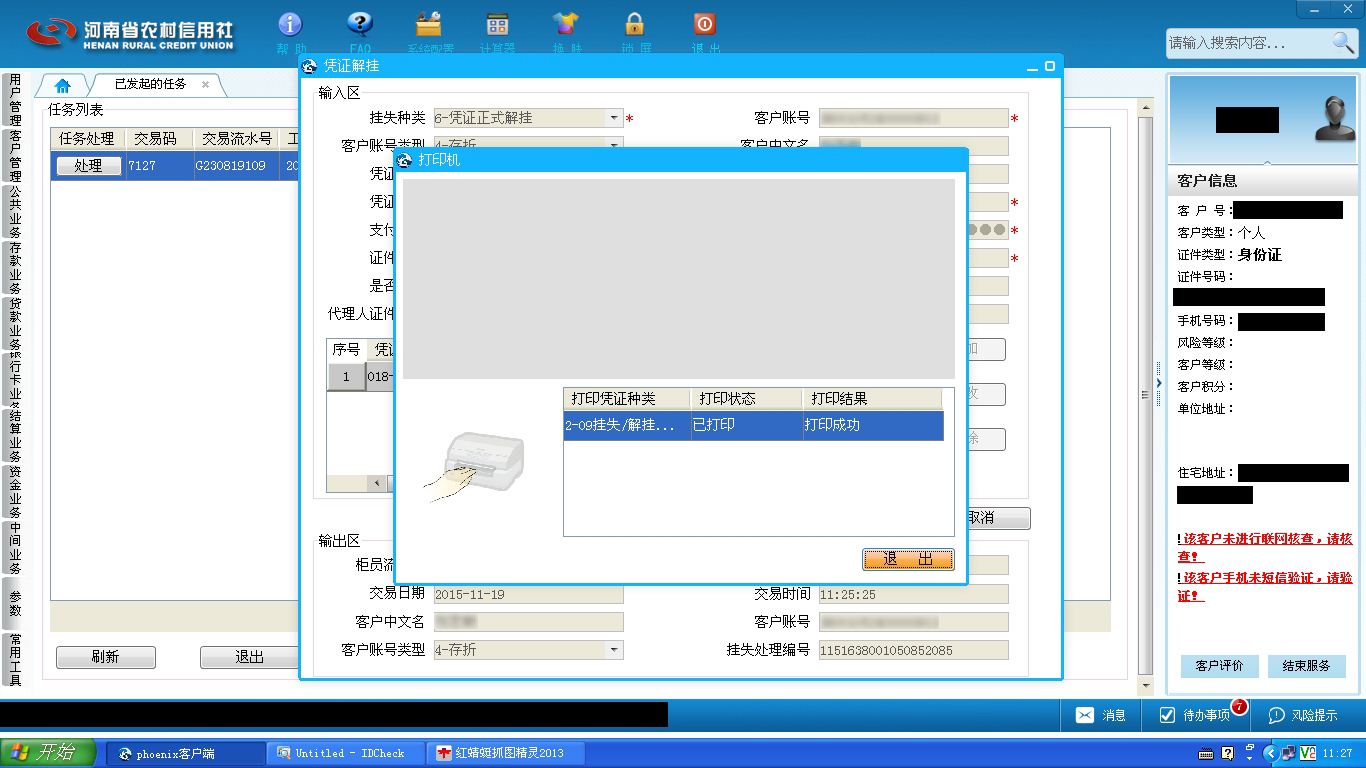Viewport: 1366px width, 768px height.
Task: Click 退出 button in 打印机 dialog
Action: (908, 559)
